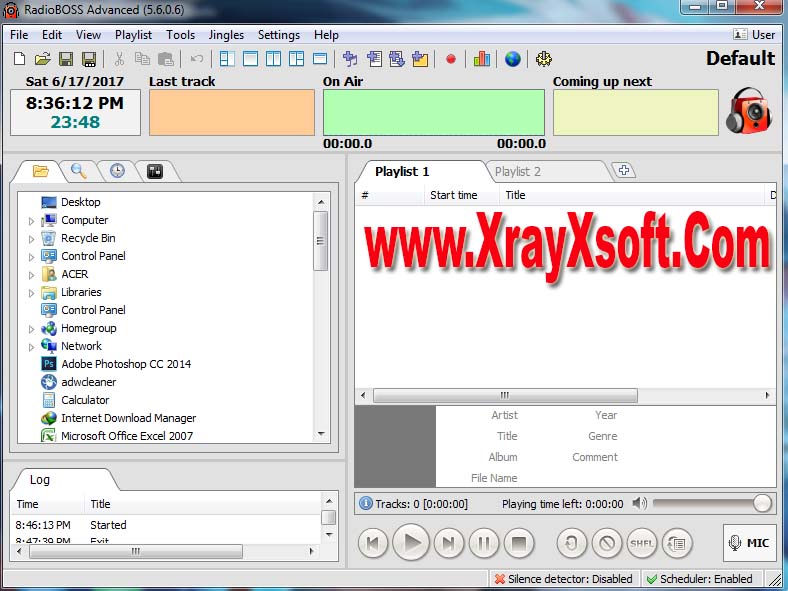The width and height of the screenshot is (788, 591).
Task: Select Adobe Photoshop CC 2014 in tree
Action: tap(126, 364)
